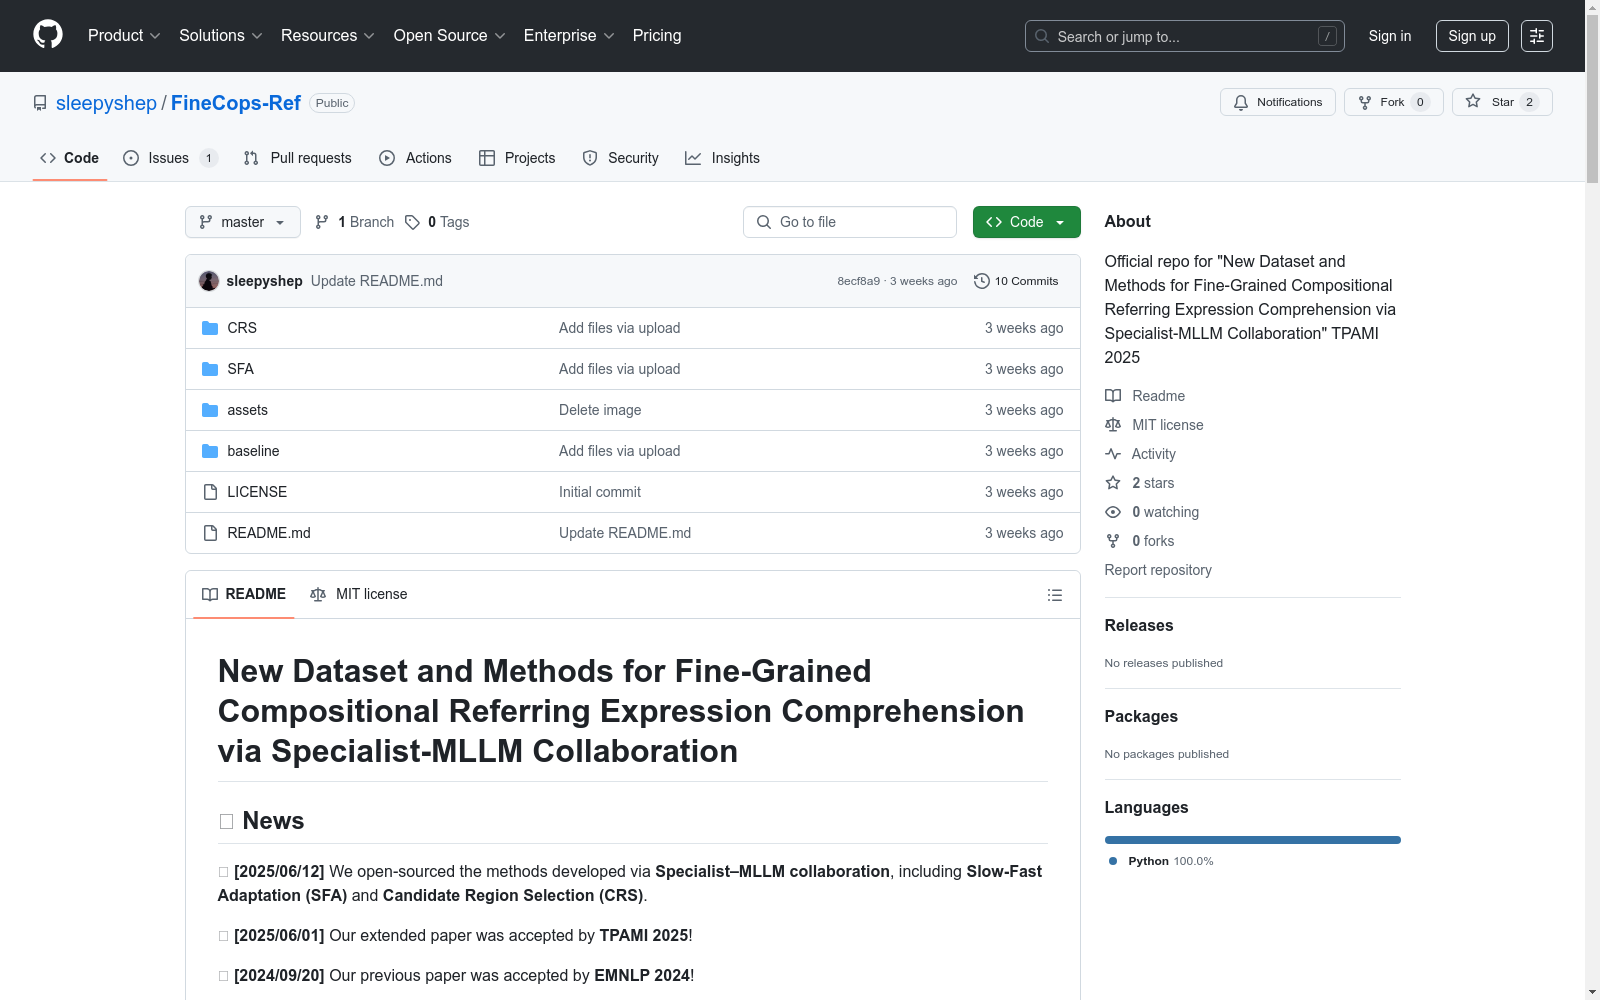Click the repository book icon beside sleepyshep
This screenshot has height=1000, width=1600.
pos(40,103)
